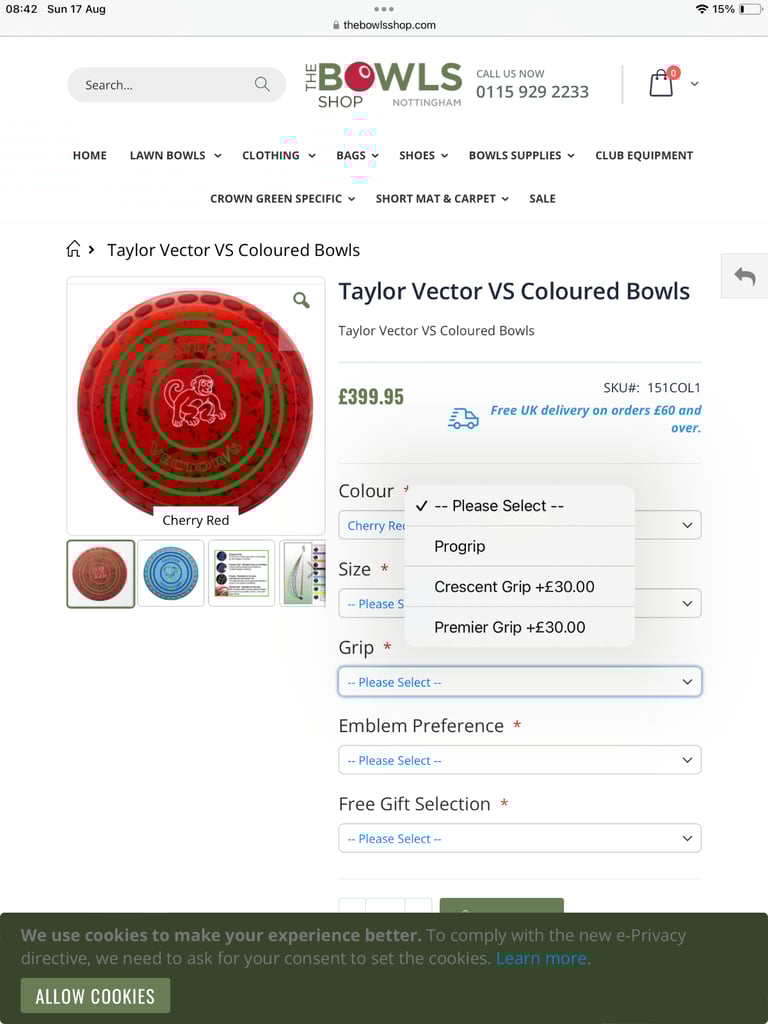768x1024 pixels.
Task: Open the shopping bag cart icon
Action: [662, 83]
